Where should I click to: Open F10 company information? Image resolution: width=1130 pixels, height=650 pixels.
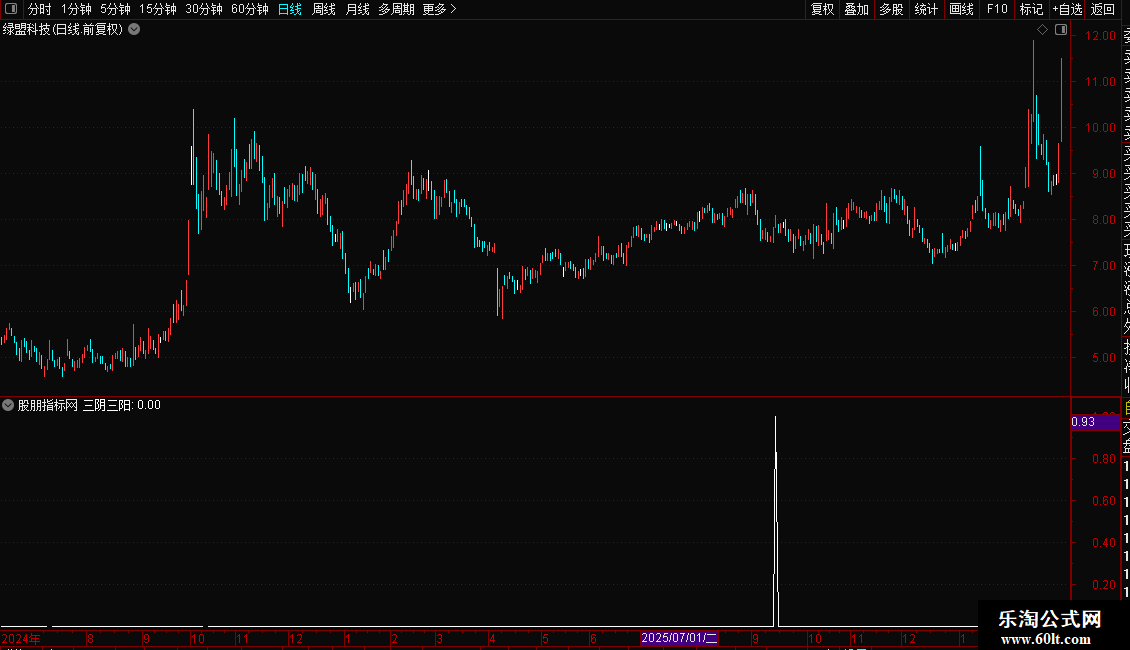tap(997, 9)
